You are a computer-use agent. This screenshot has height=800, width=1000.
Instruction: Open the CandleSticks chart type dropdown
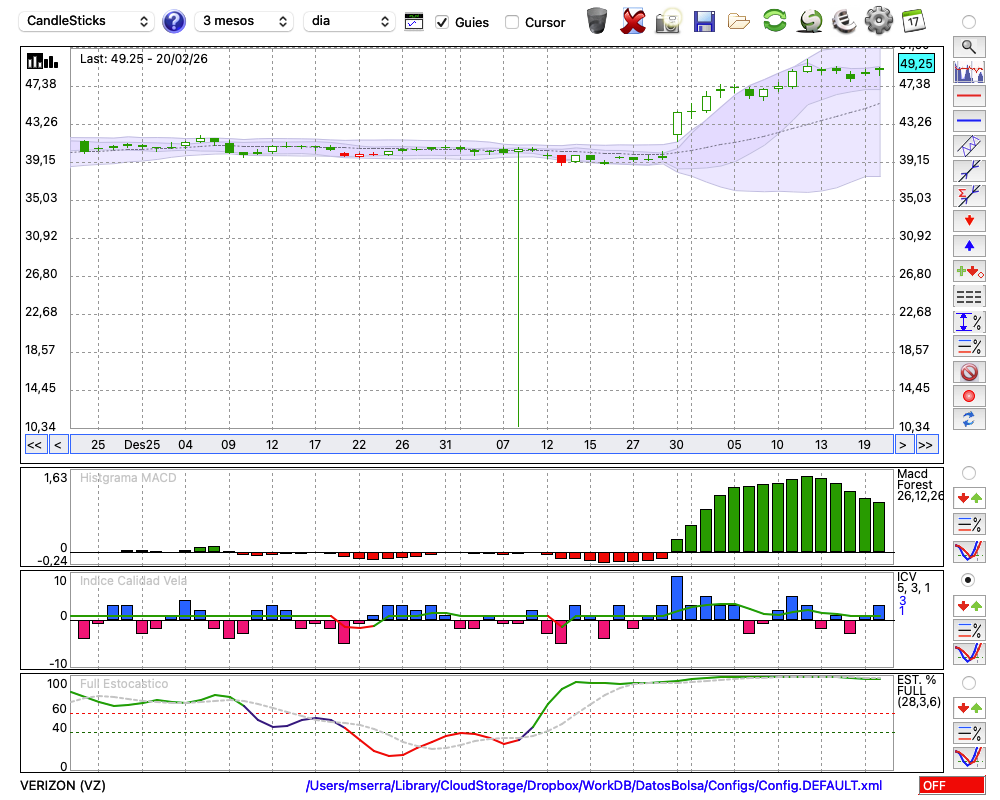(x=87, y=21)
